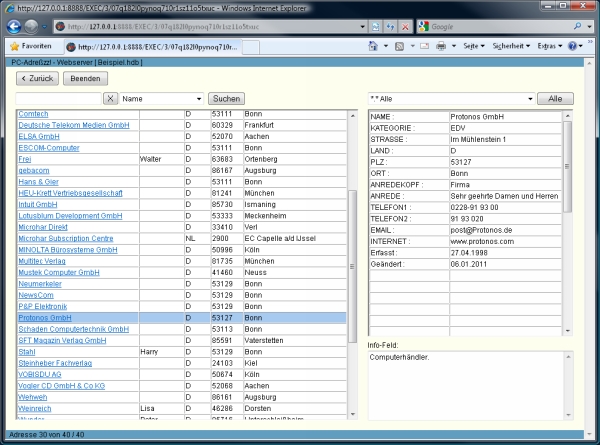Click the internet value www.protonos.com
The height and width of the screenshot is (445, 600).
(x=482, y=242)
